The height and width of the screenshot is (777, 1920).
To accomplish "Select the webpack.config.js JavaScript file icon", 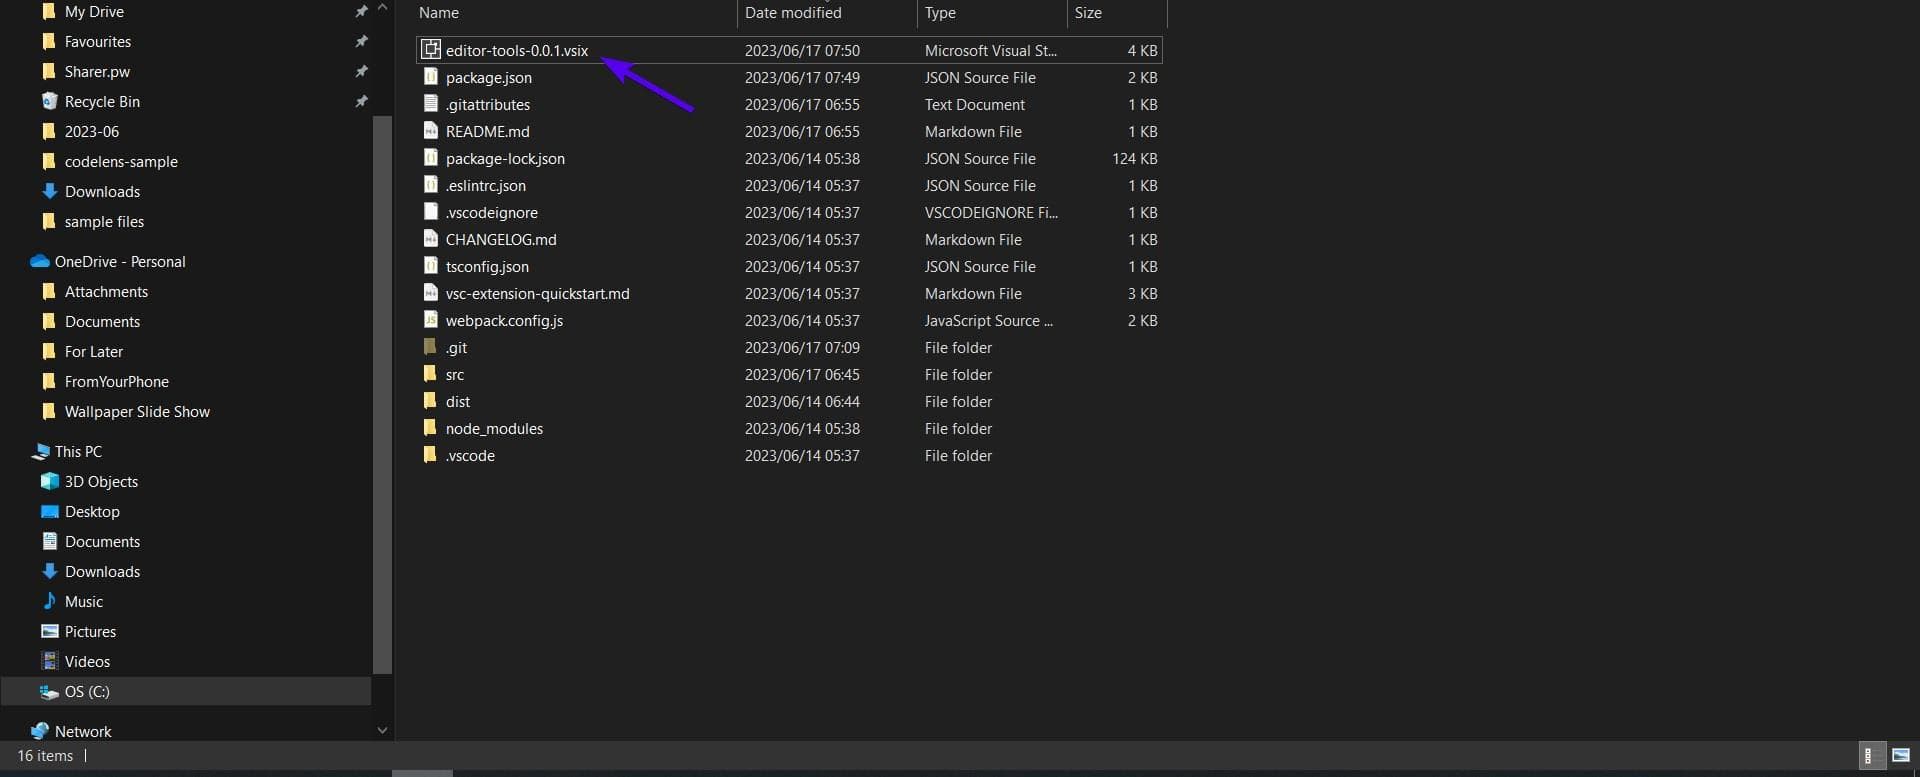I will pos(431,319).
